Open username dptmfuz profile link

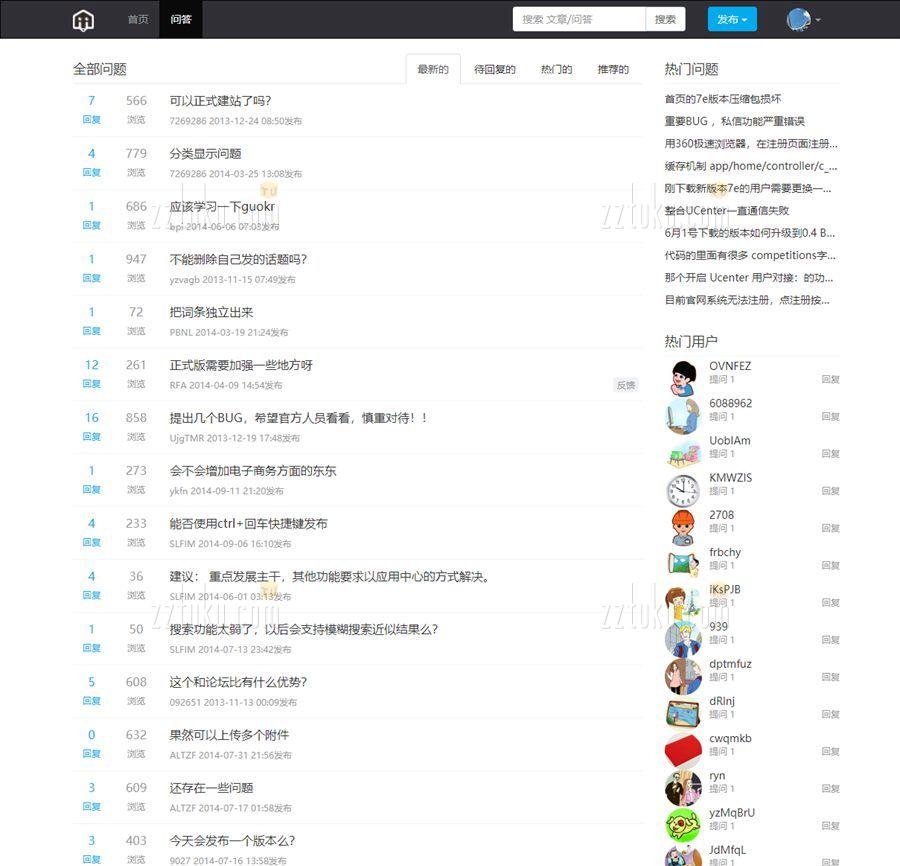(x=730, y=663)
